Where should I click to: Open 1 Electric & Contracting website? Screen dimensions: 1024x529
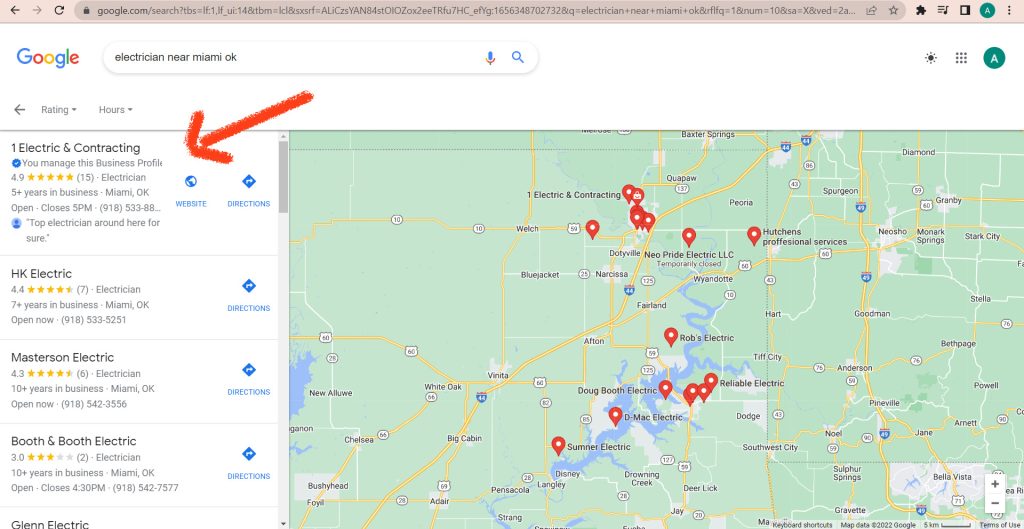pyautogui.click(x=191, y=191)
